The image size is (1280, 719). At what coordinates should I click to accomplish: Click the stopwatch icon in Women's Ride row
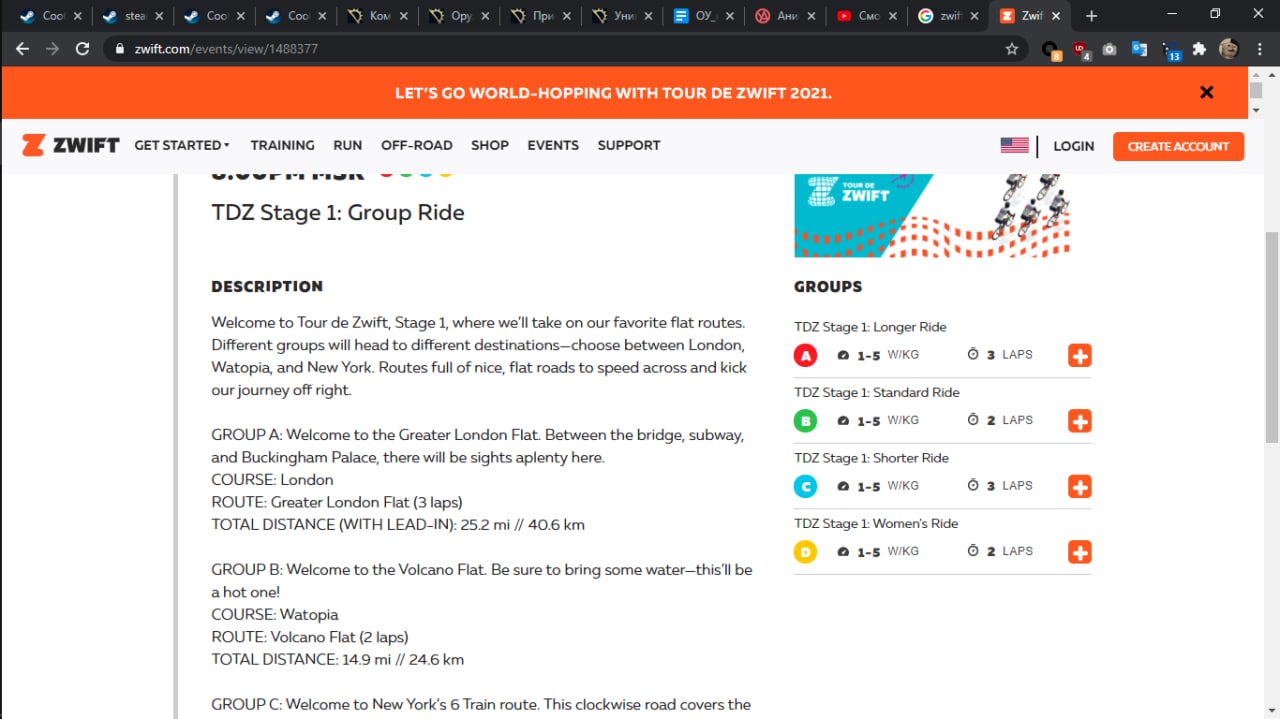(x=973, y=550)
